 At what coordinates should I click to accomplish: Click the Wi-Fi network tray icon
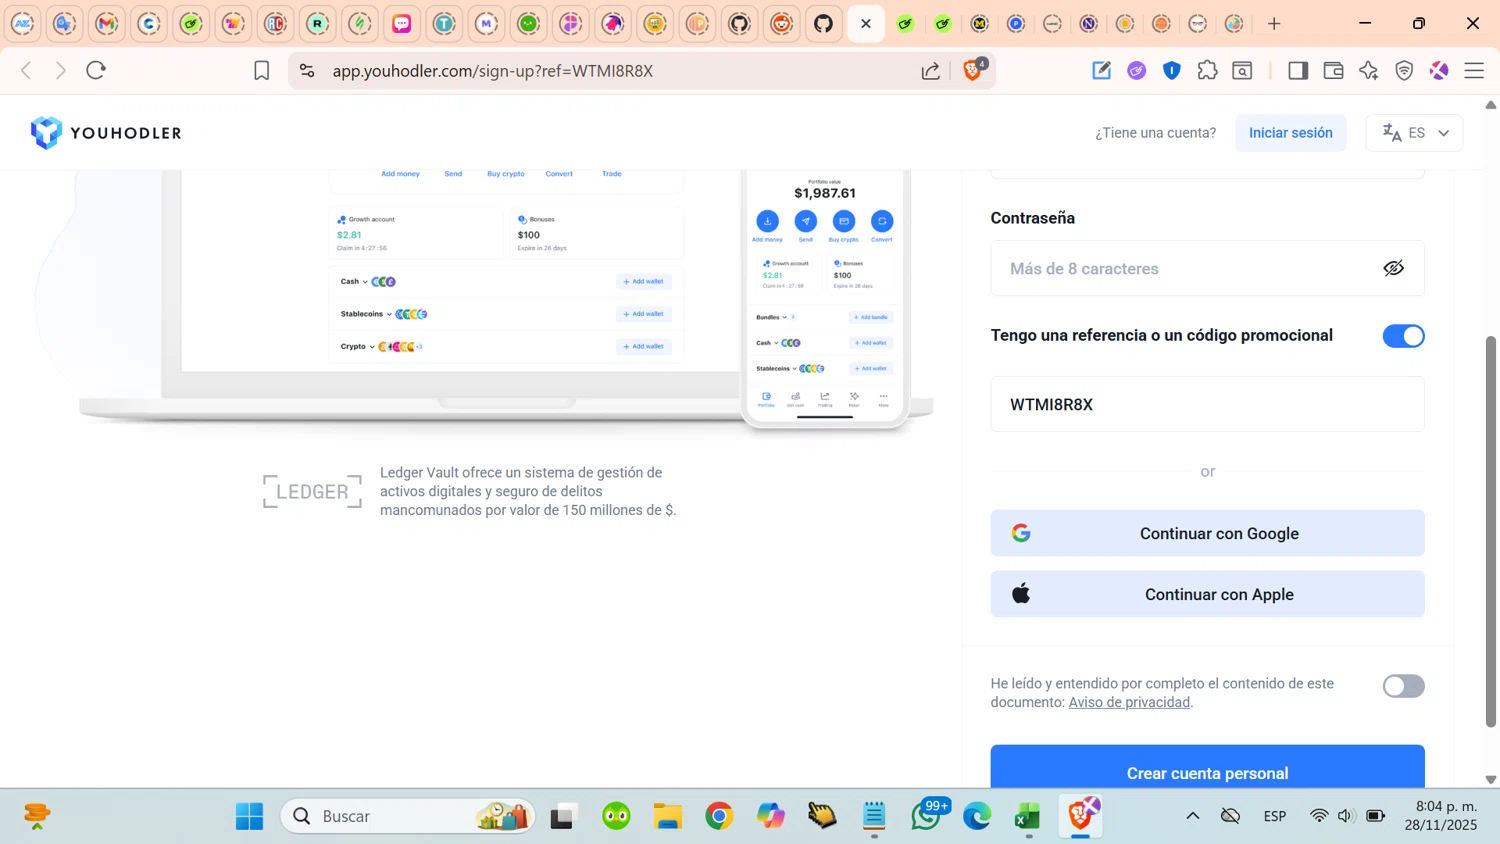[x=1319, y=816]
